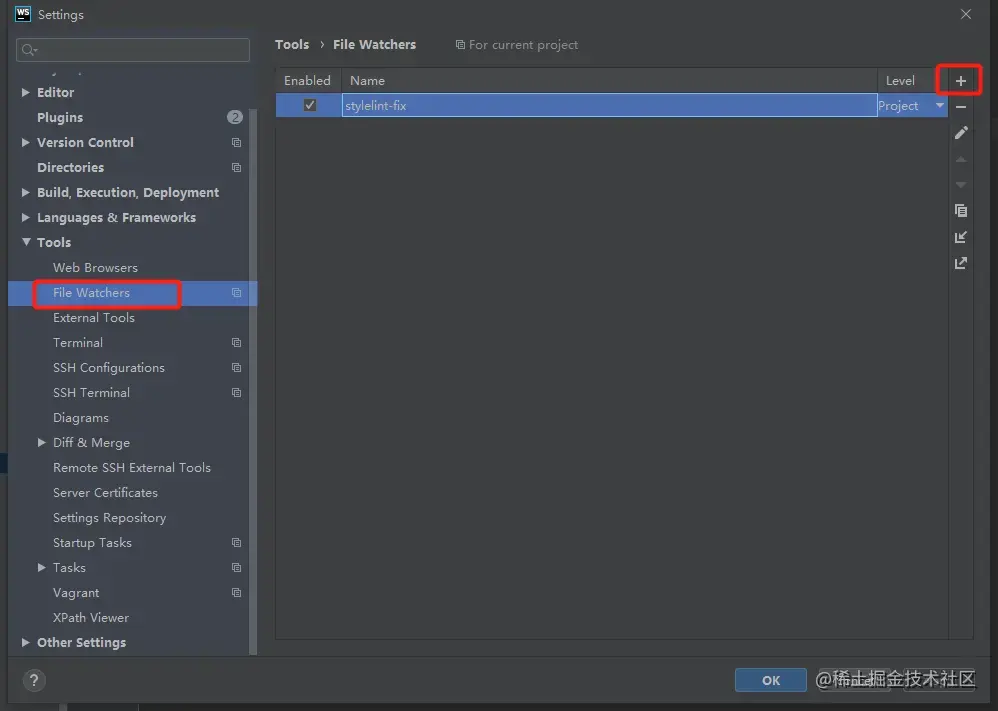Expand the Version Control node
This screenshot has height=711, width=998.
click(25, 143)
